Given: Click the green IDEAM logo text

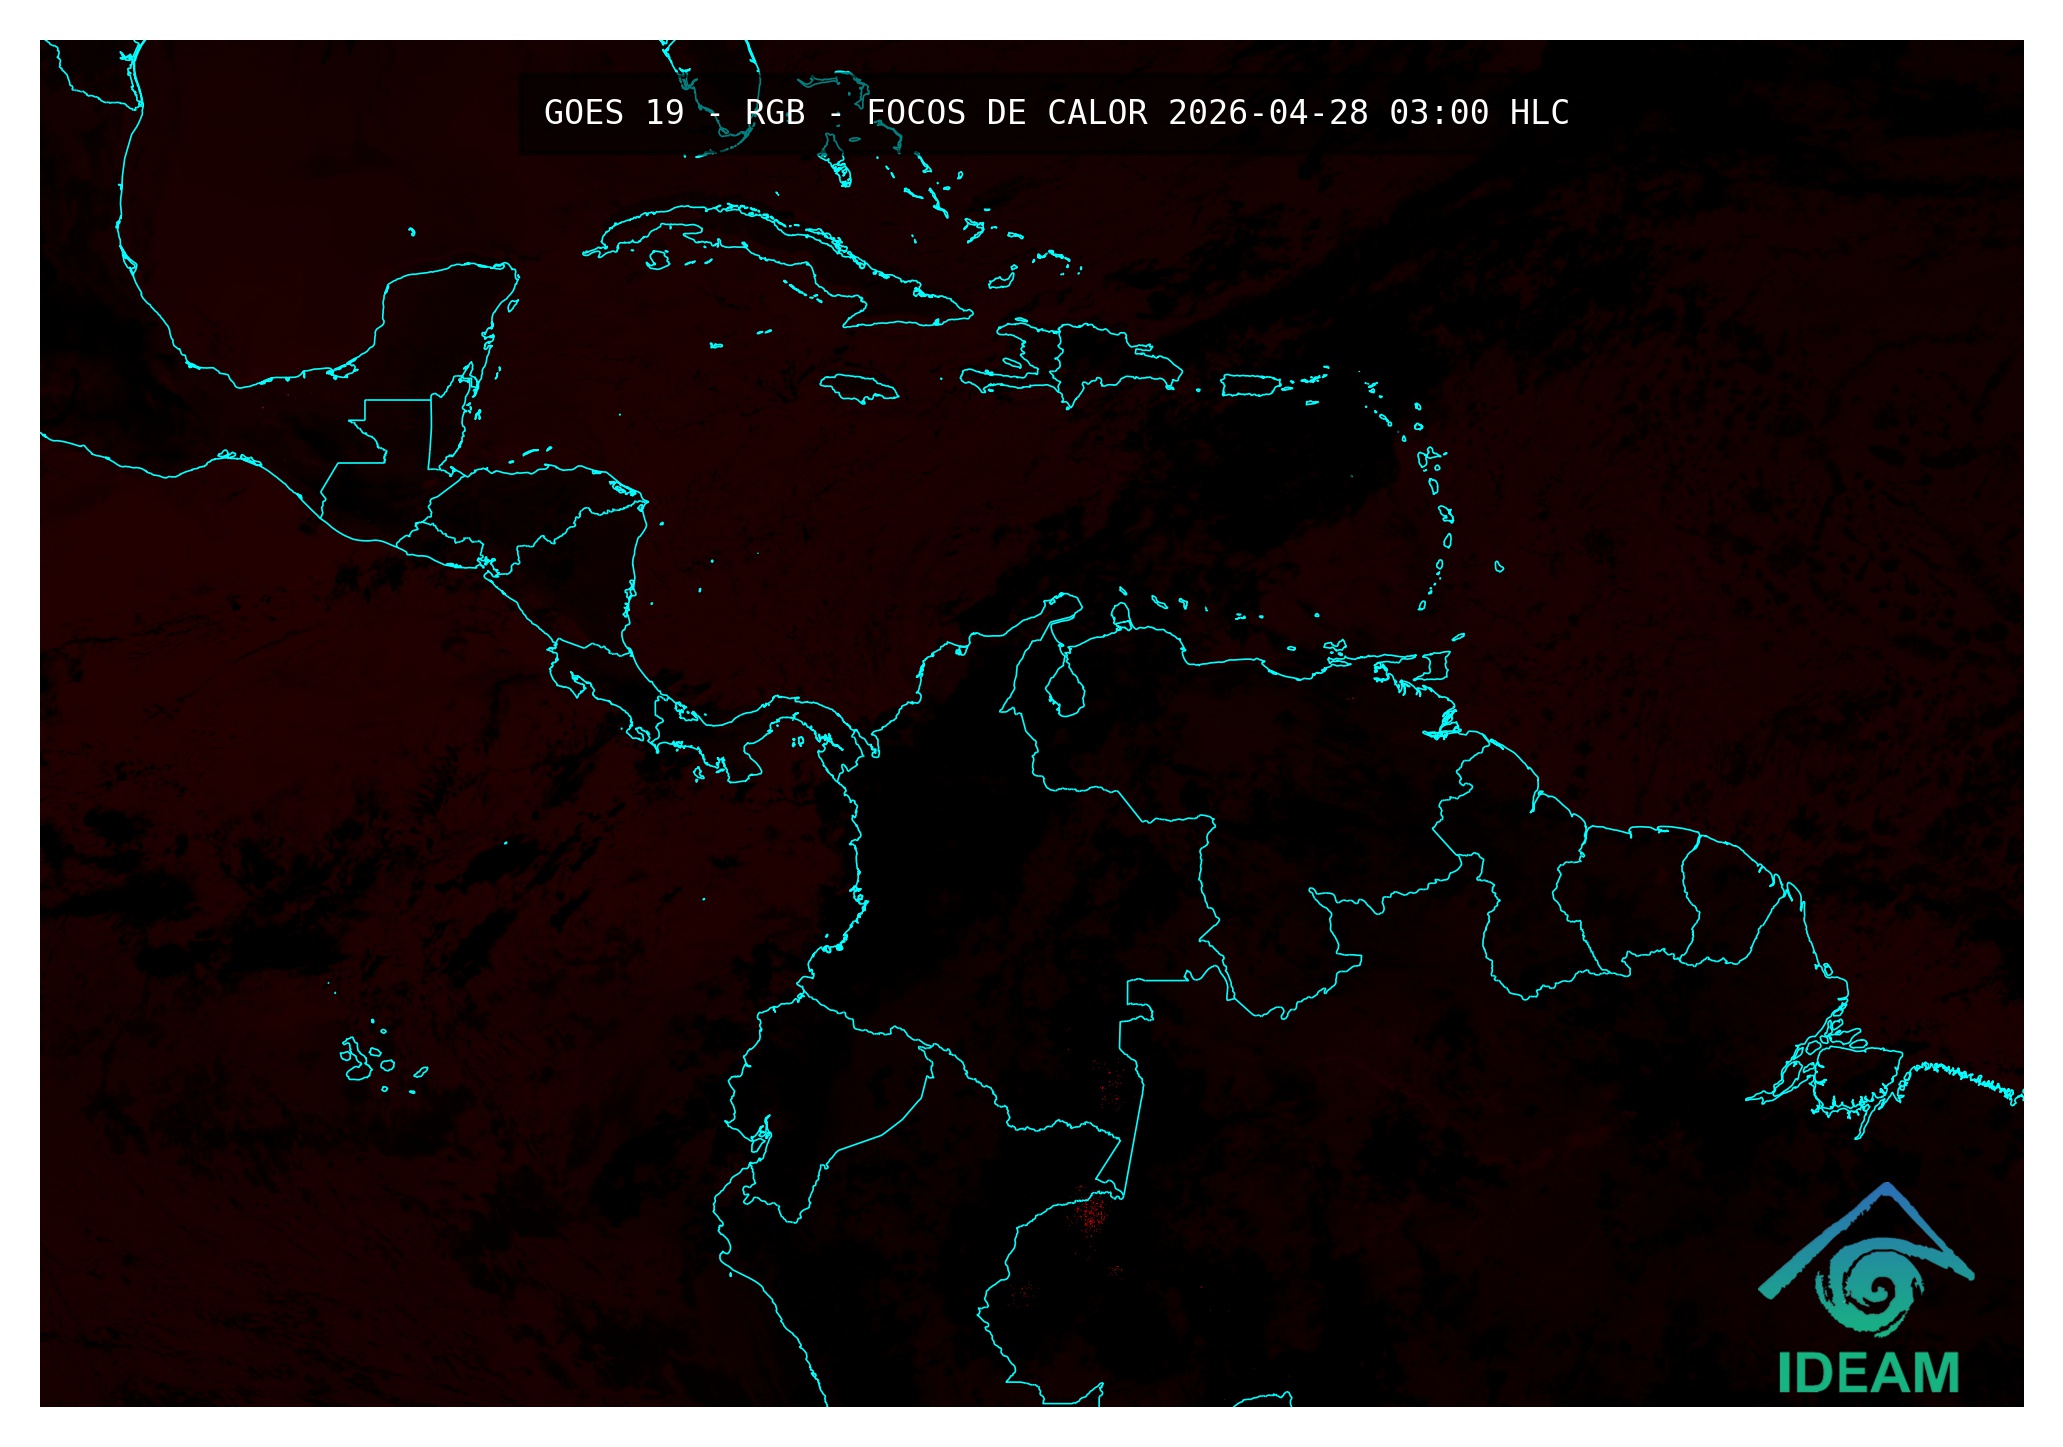Looking at the screenshot, I should point(1868,1373).
